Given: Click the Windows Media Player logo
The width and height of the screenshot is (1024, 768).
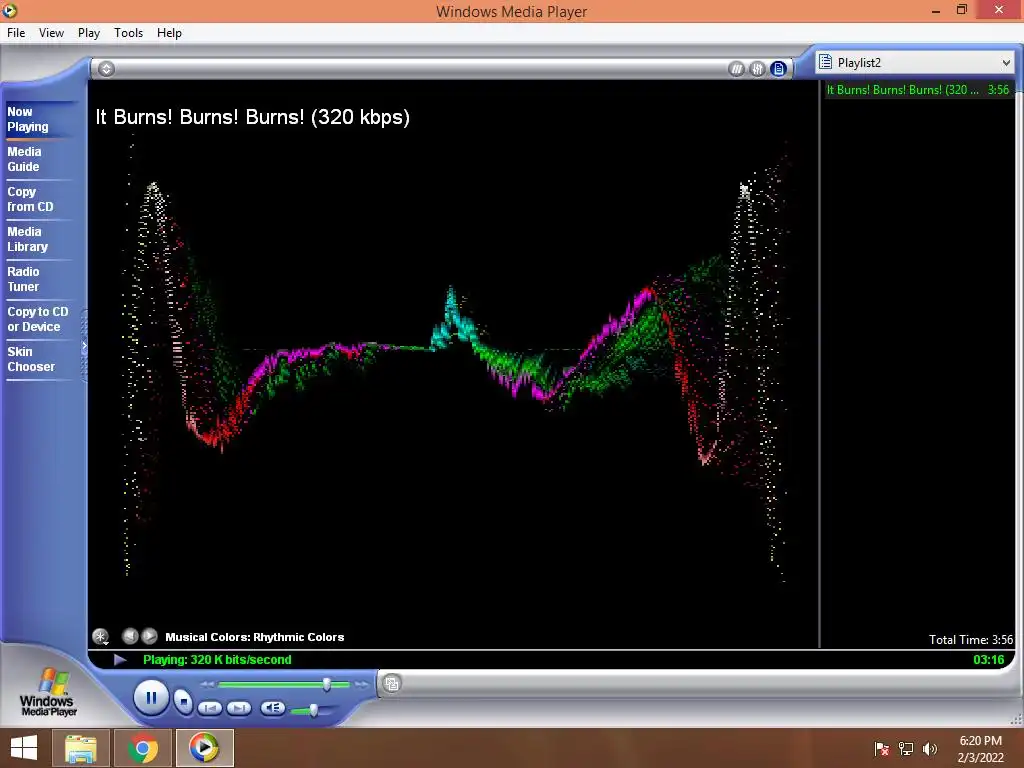Looking at the screenshot, I should tap(48, 693).
